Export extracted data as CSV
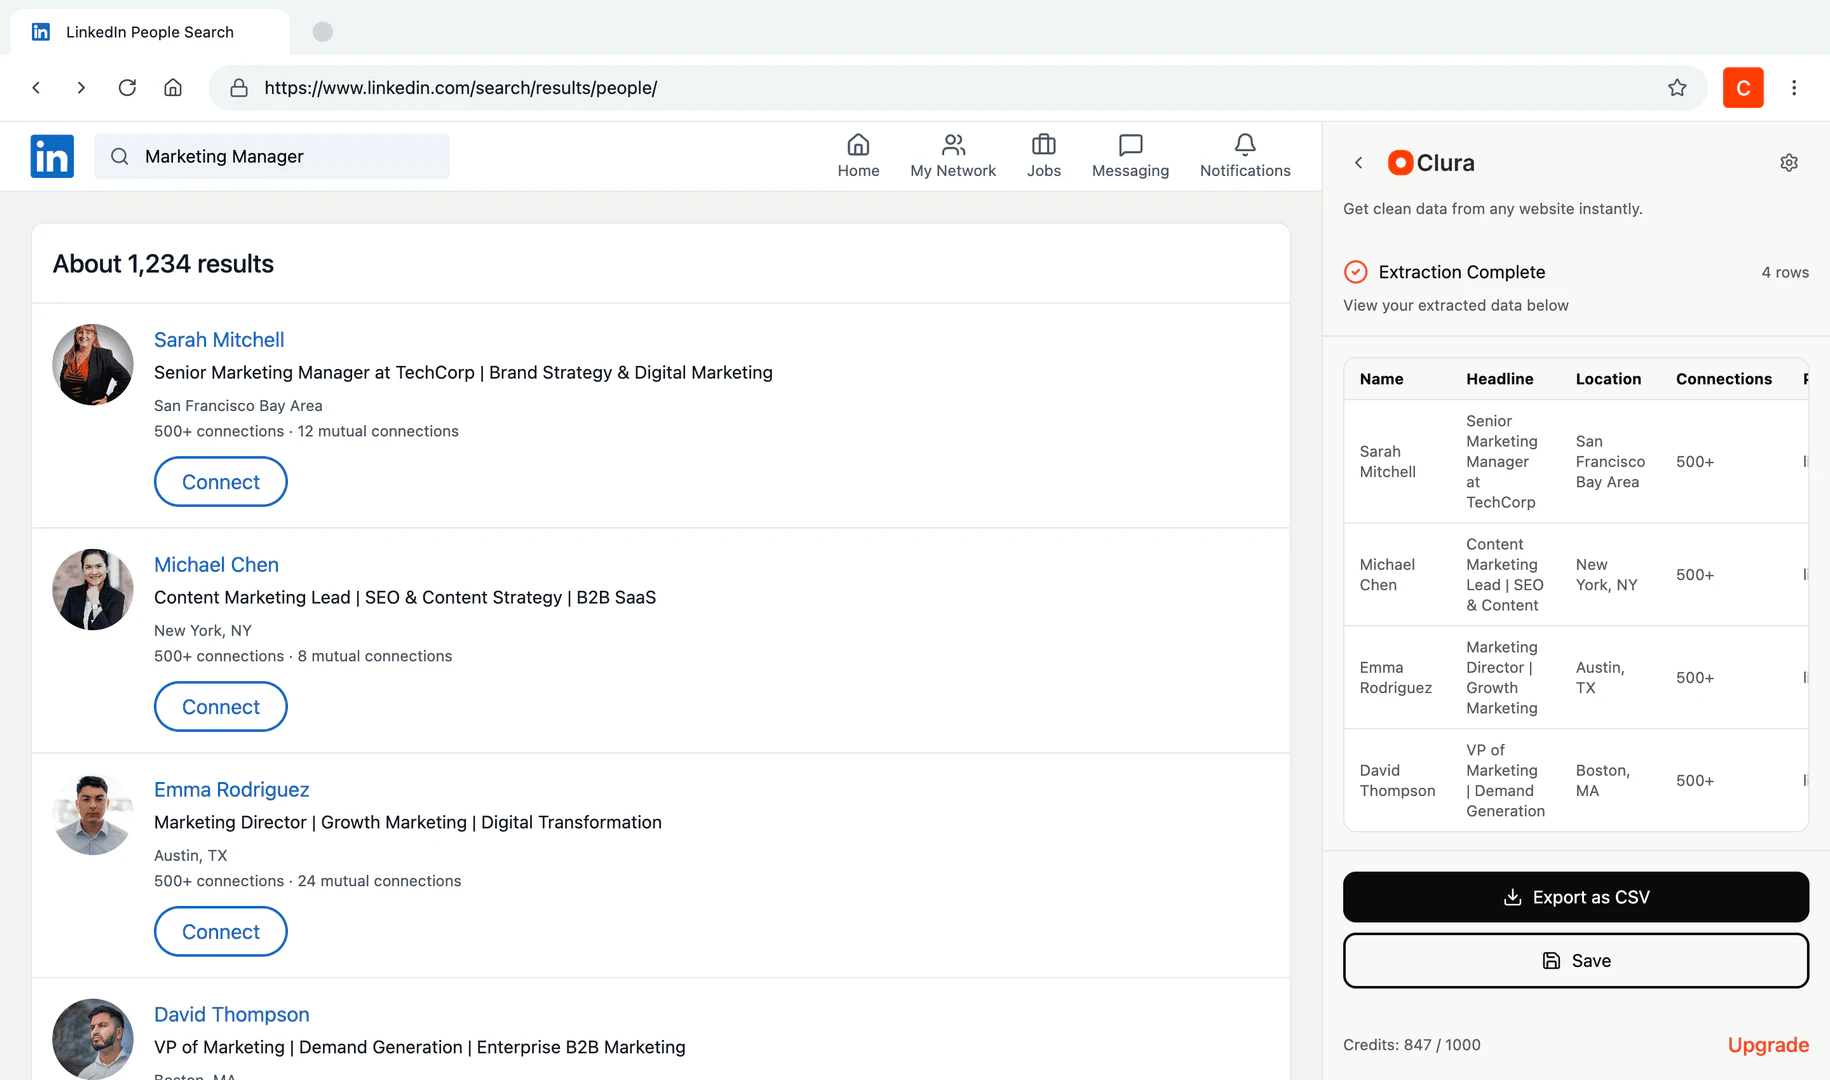This screenshot has width=1830, height=1080. click(1575, 897)
